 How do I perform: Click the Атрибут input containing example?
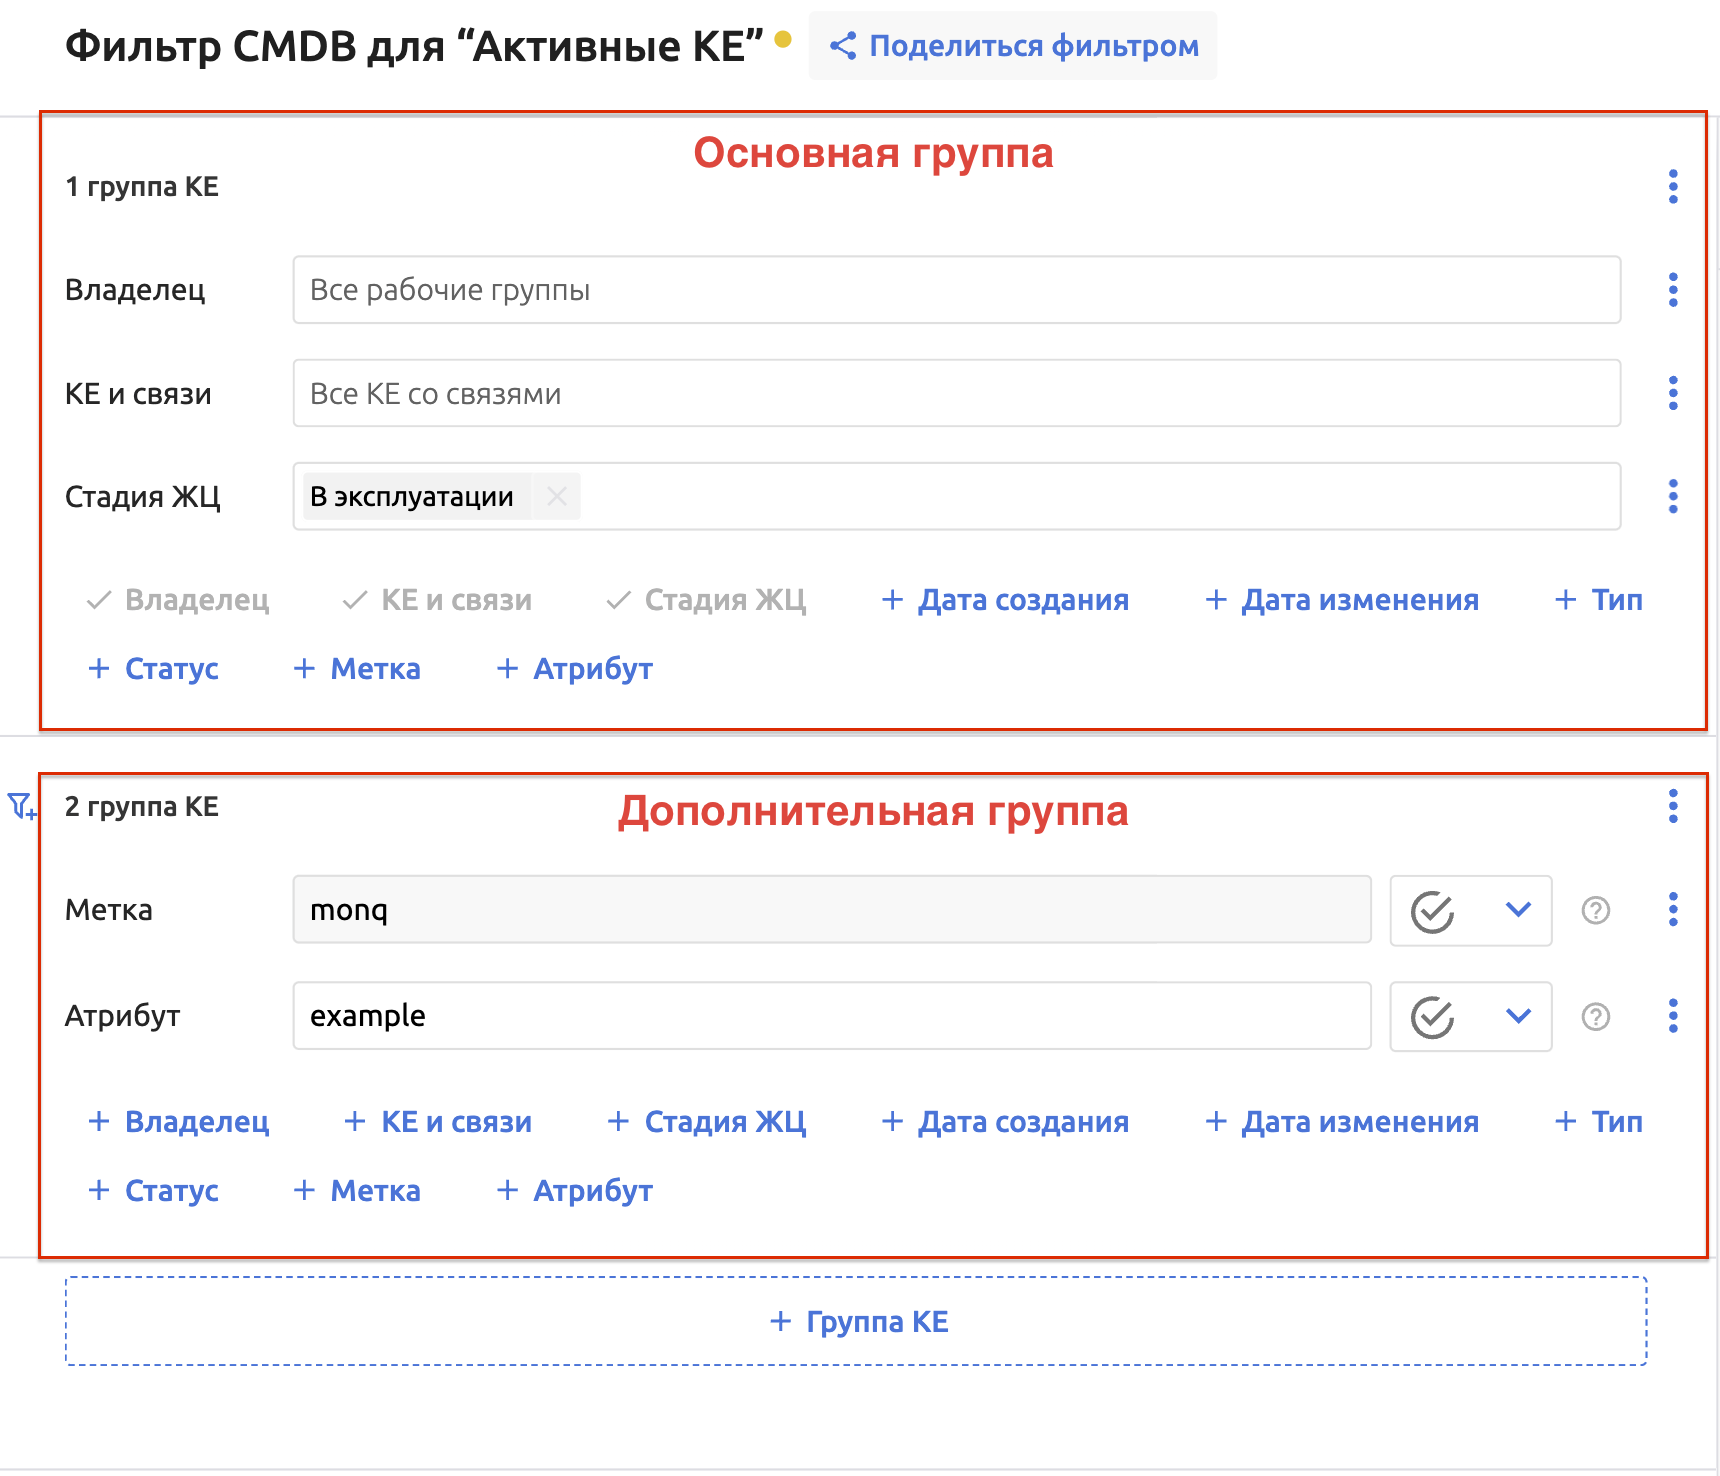(831, 1016)
